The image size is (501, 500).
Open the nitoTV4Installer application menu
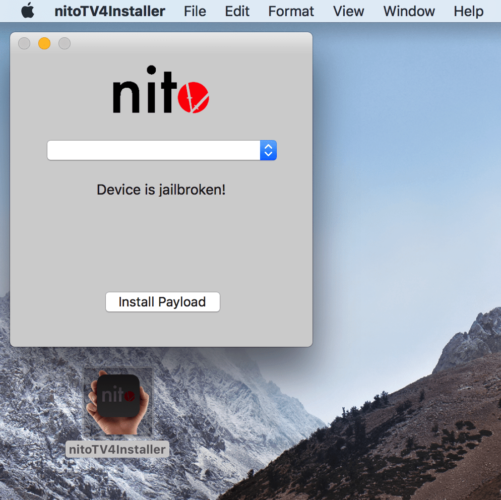click(x=110, y=11)
